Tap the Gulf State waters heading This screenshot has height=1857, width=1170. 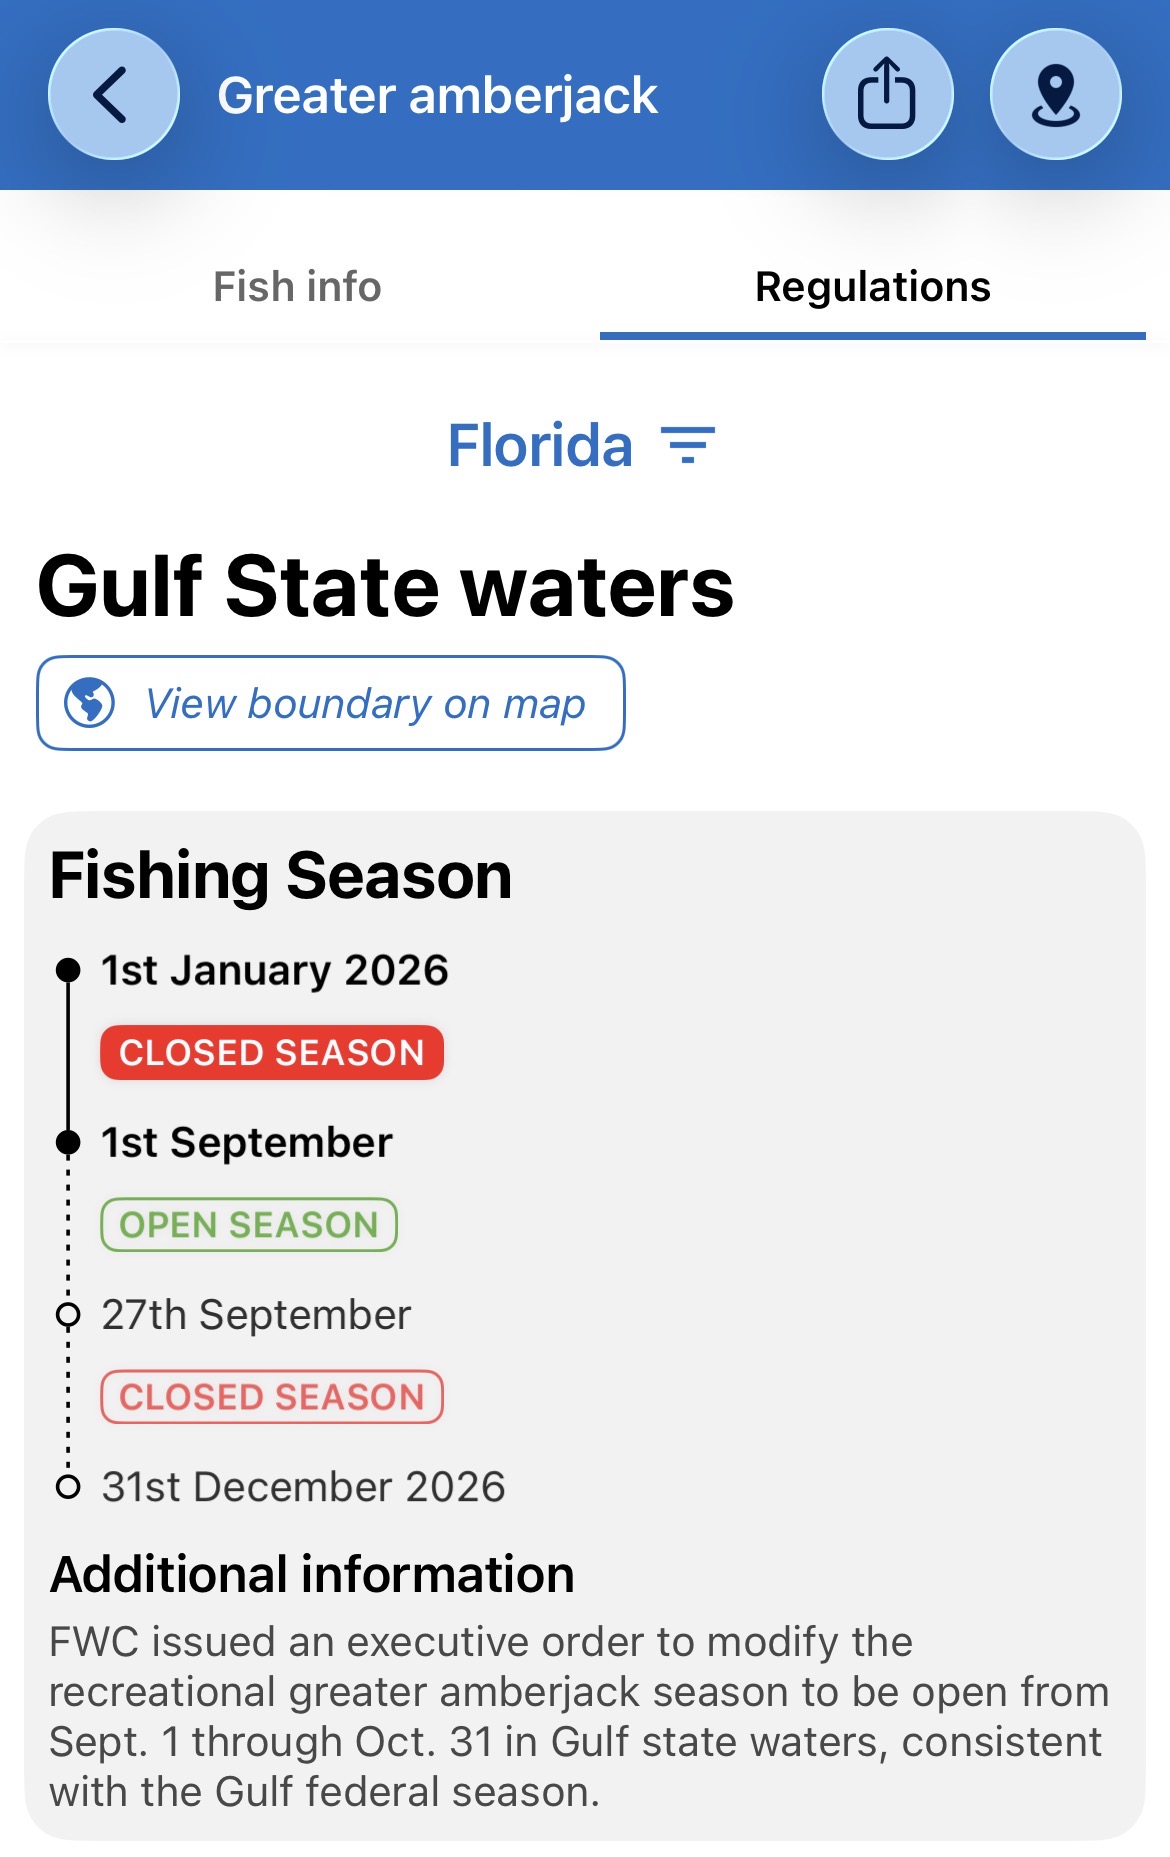point(385,587)
